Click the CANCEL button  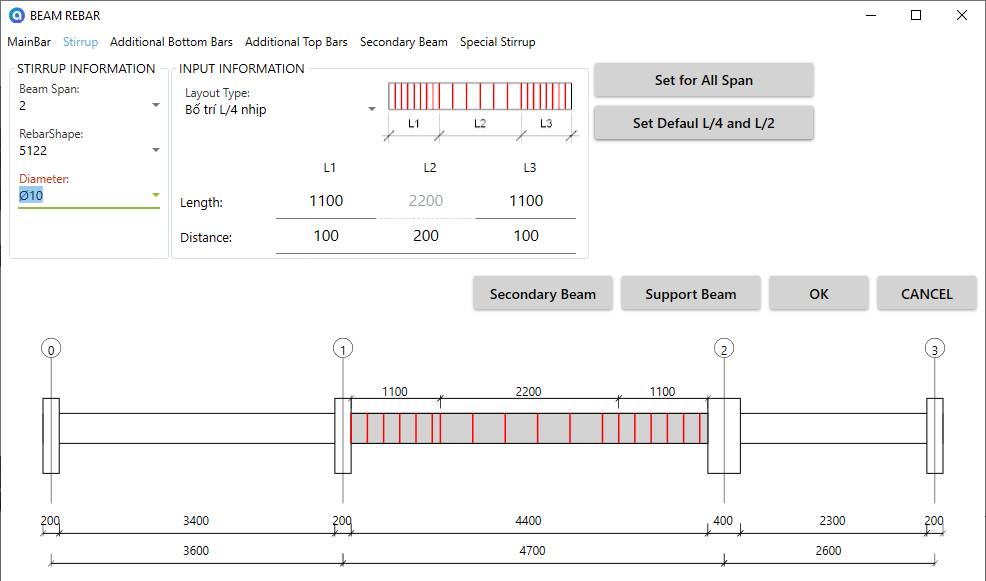pyautogui.click(x=927, y=294)
